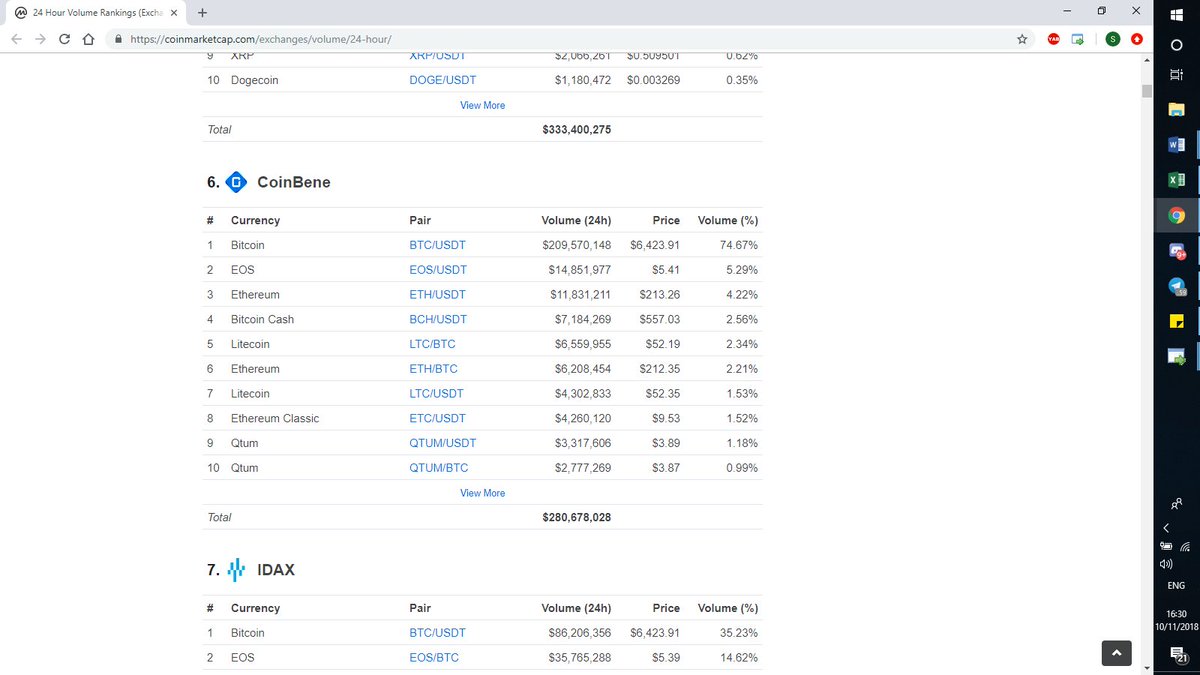Viewport: 1200px width, 675px height.
Task: Click View More under CoinBene table
Action: pyautogui.click(x=483, y=493)
